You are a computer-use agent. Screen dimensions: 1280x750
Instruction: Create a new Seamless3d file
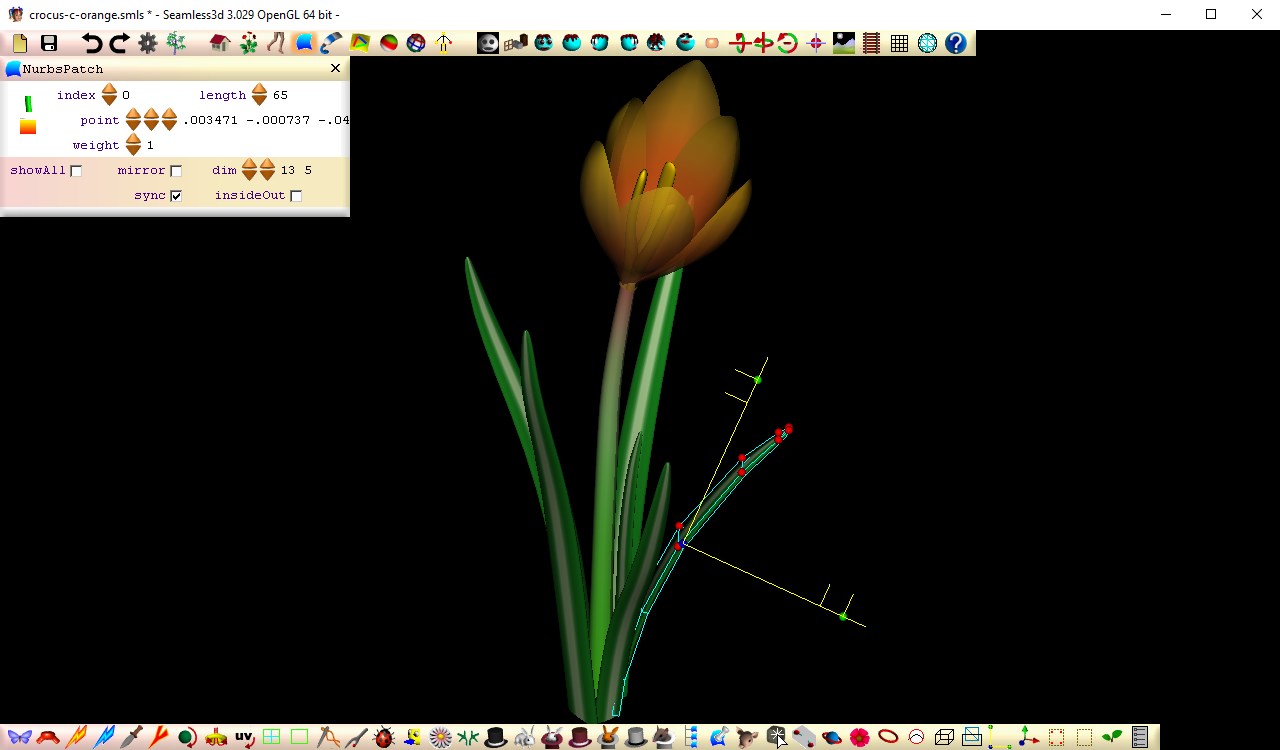click(x=18, y=43)
